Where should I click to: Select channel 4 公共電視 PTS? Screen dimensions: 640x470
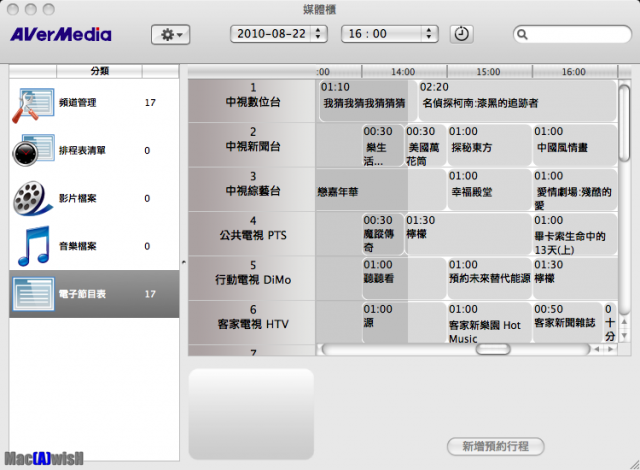coord(252,234)
